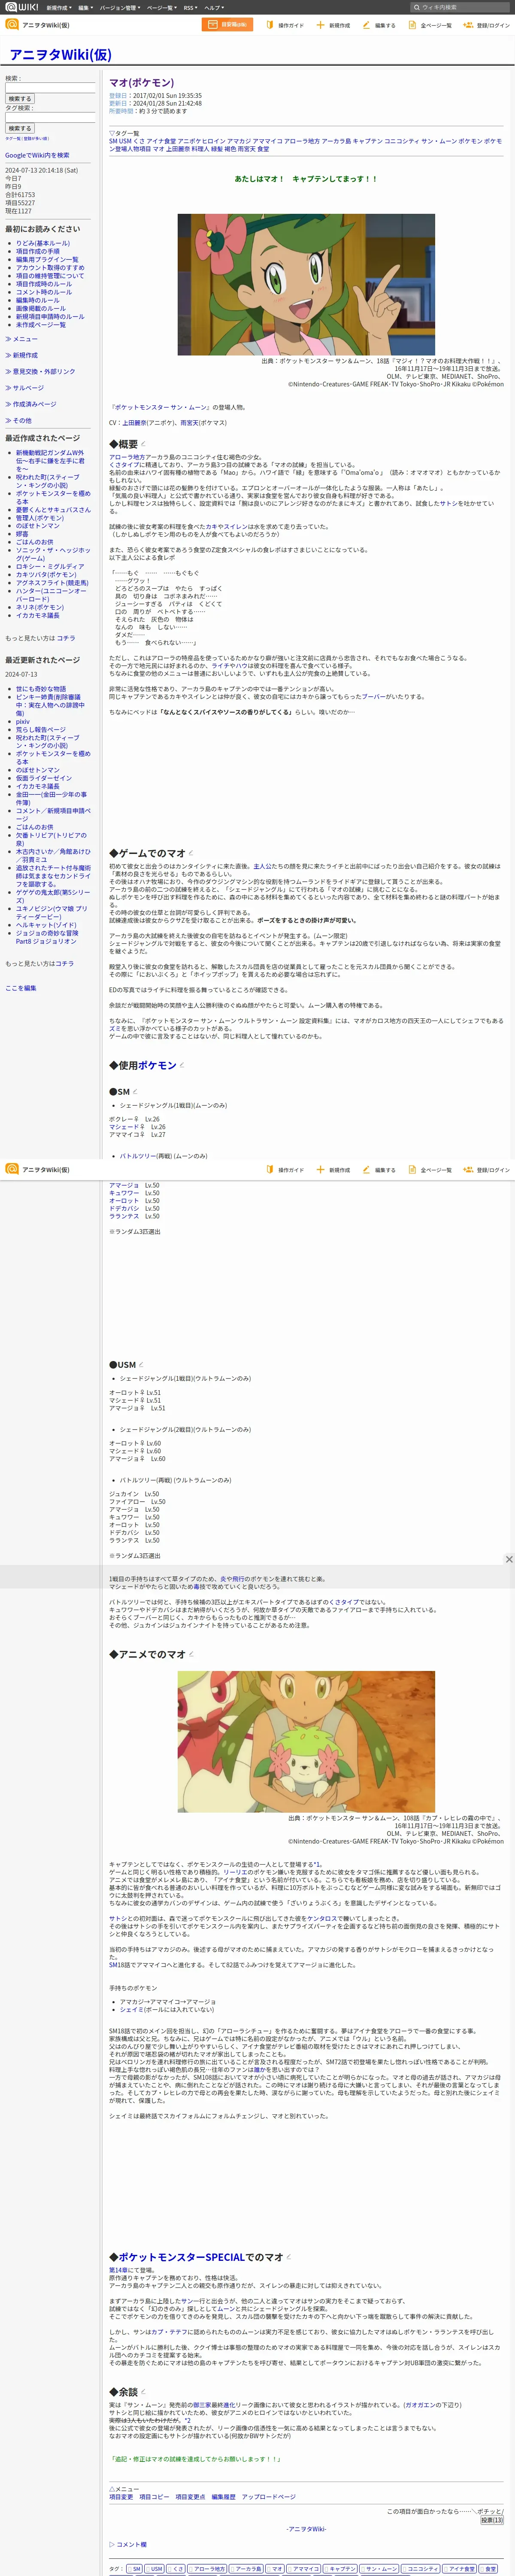
Task: Click edit pencil beside 概要 heading
Action: (x=143, y=444)
